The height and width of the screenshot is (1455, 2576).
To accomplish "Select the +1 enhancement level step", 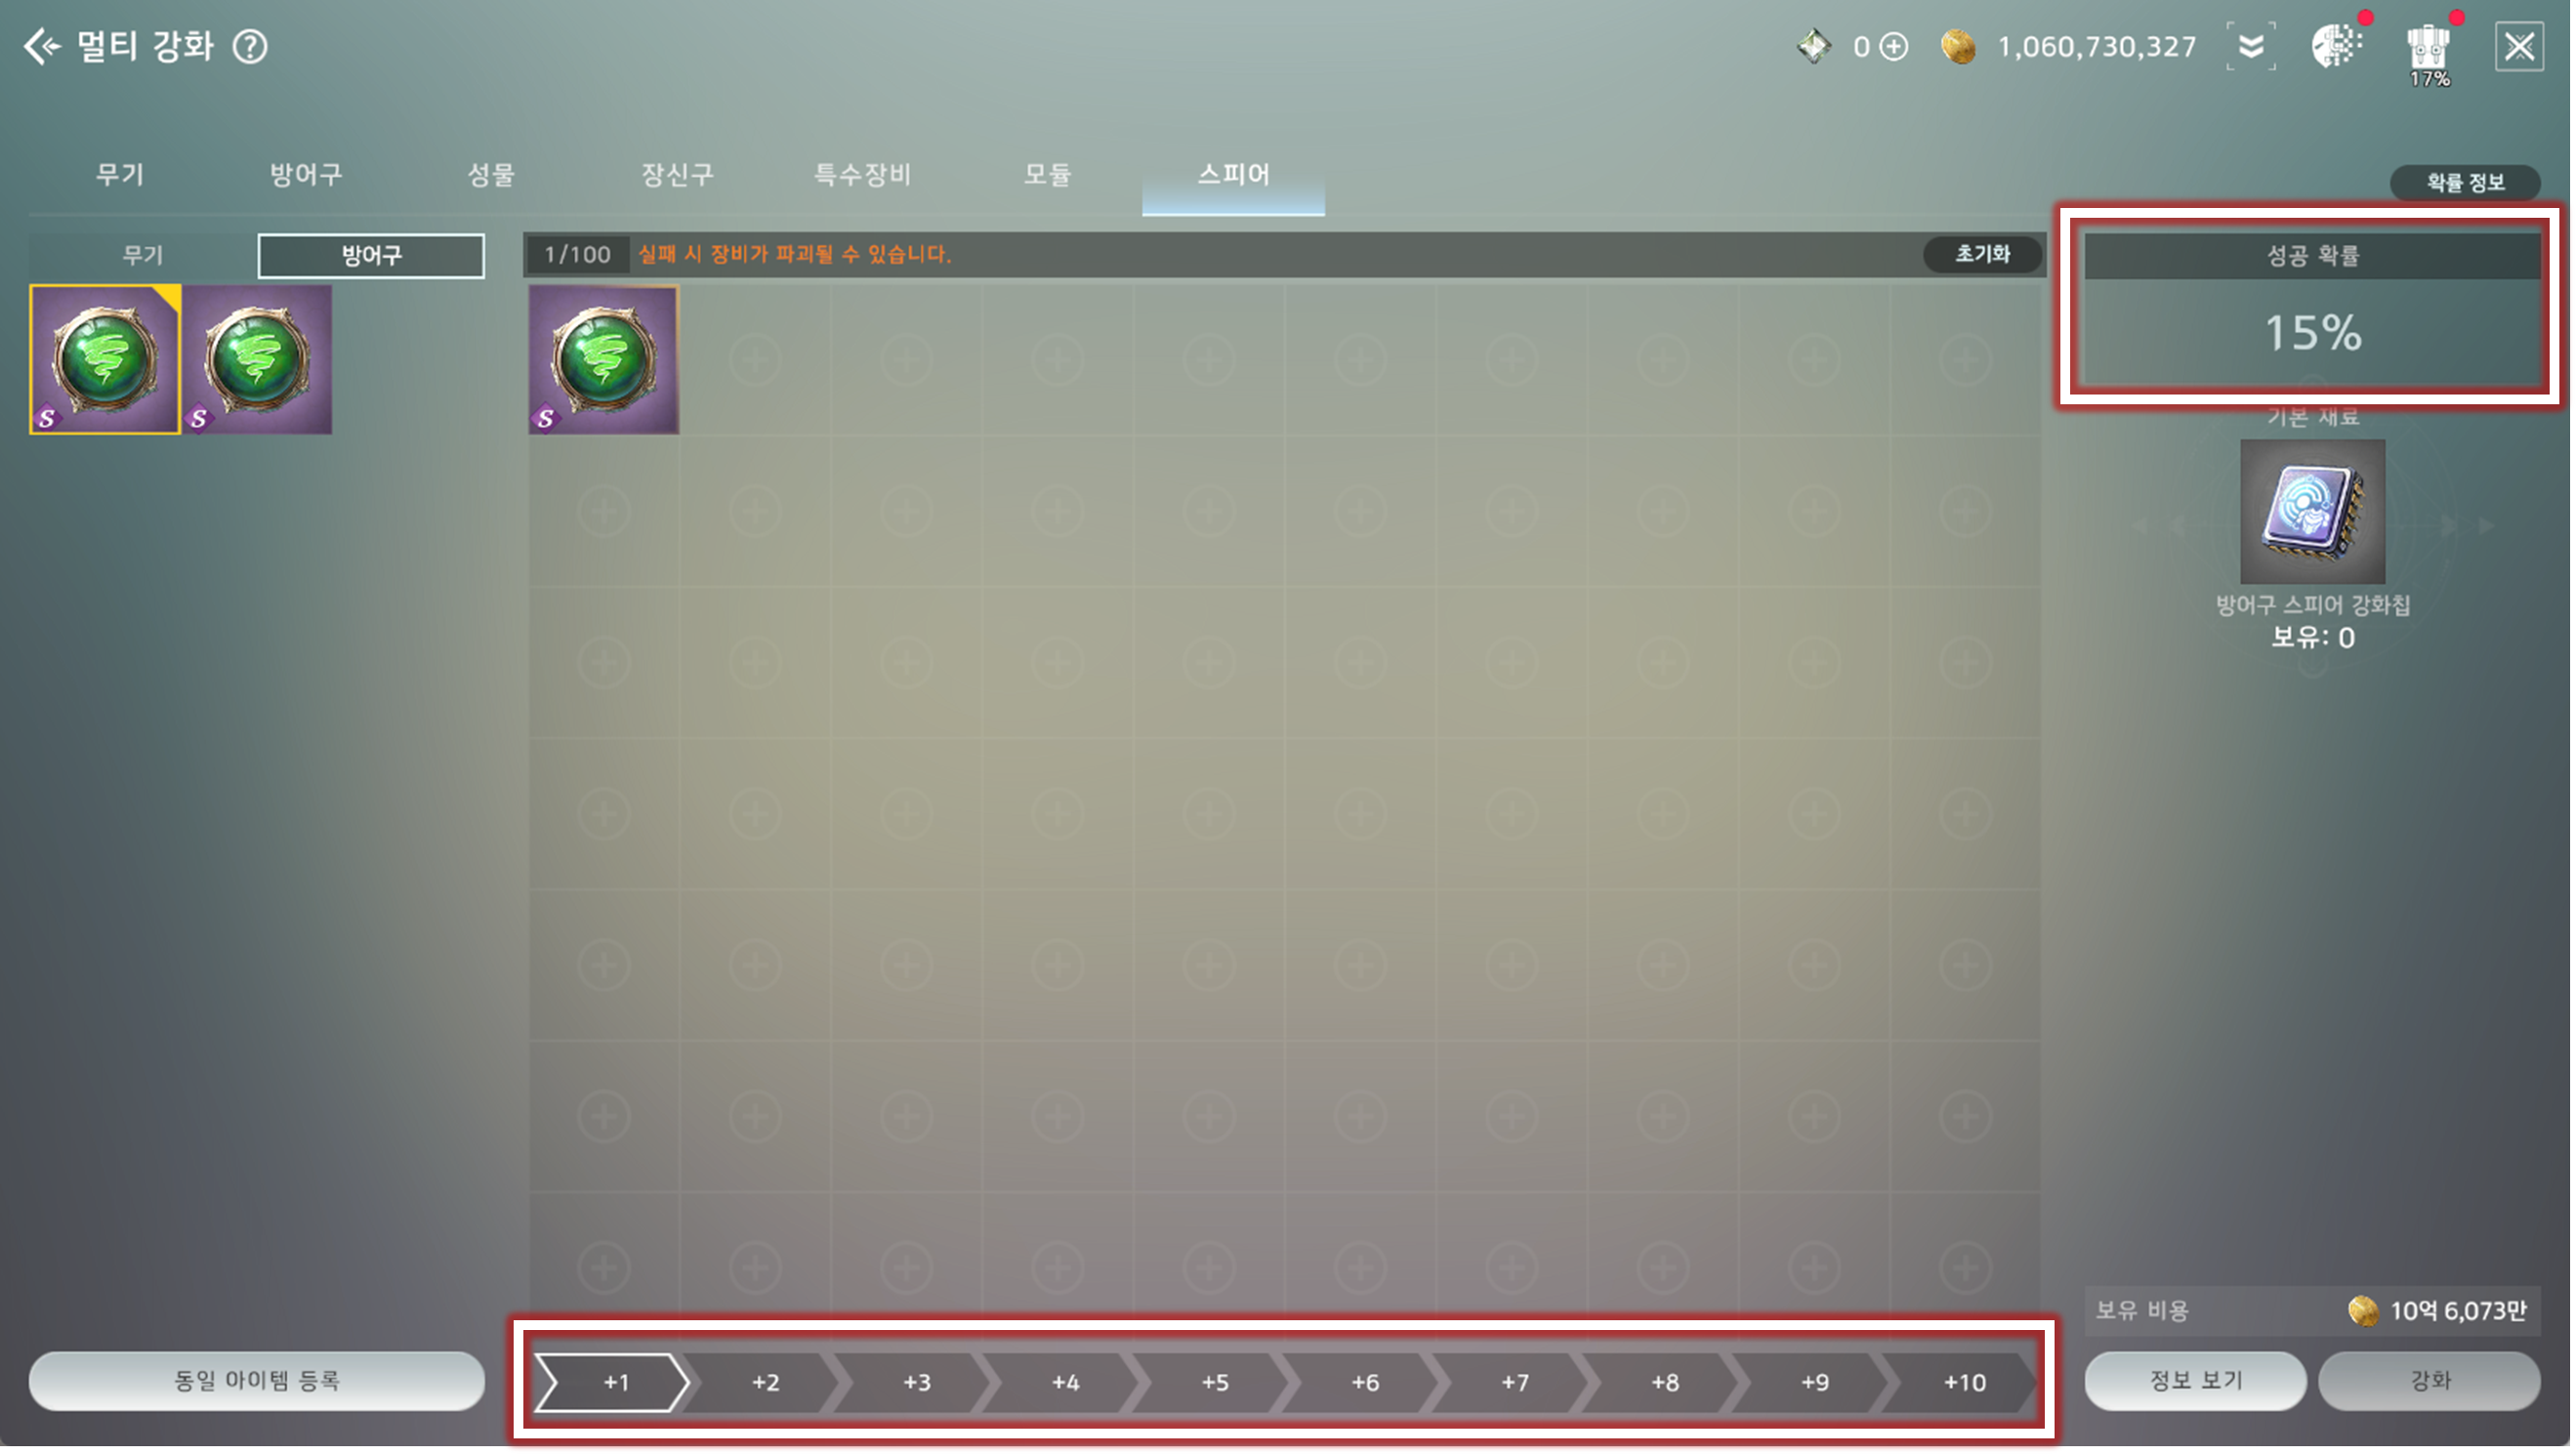I will coord(614,1382).
